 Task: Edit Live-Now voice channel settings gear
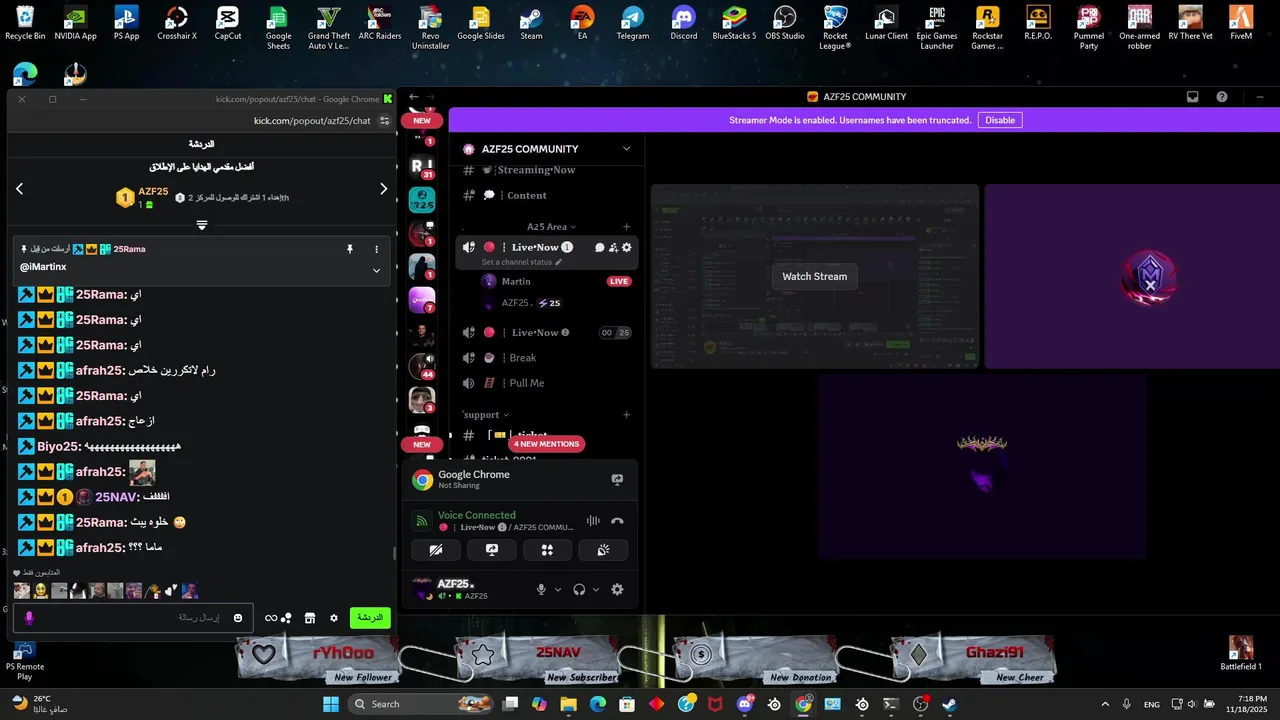tap(627, 247)
